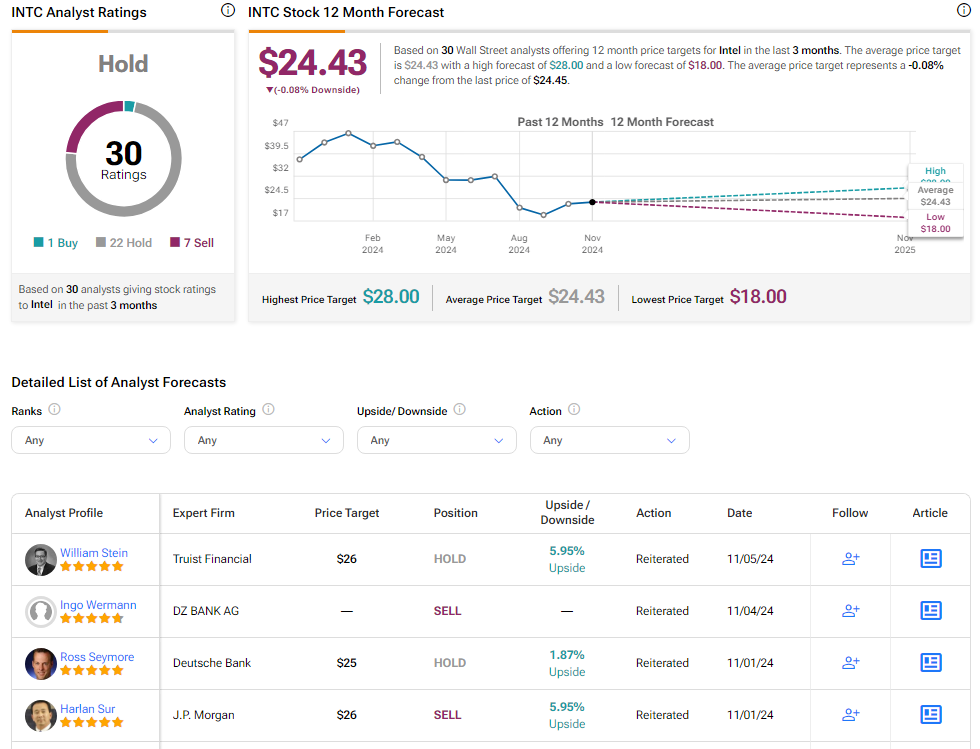The image size is (980, 749).
Task: Click the 12 Month Forecast info icon
Action: coord(963,11)
